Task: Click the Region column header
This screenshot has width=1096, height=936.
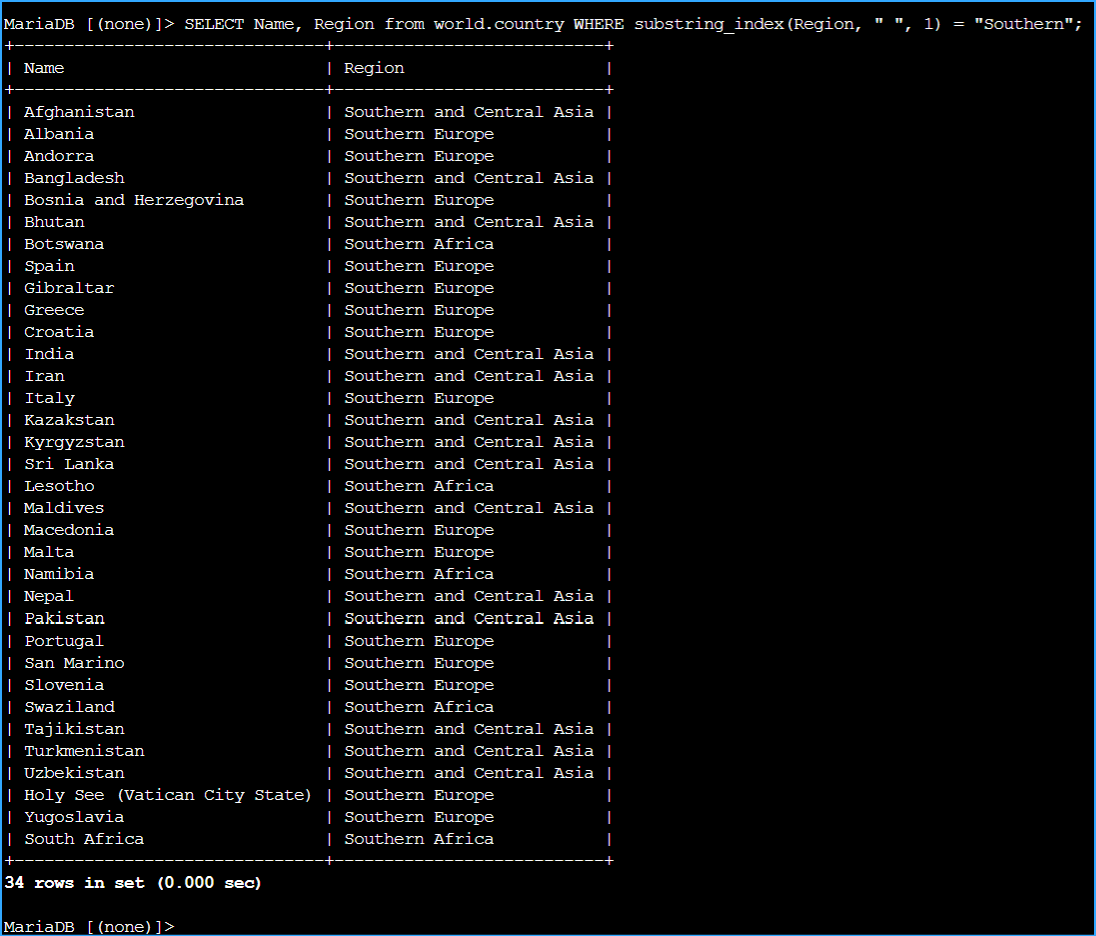Action: pos(372,67)
